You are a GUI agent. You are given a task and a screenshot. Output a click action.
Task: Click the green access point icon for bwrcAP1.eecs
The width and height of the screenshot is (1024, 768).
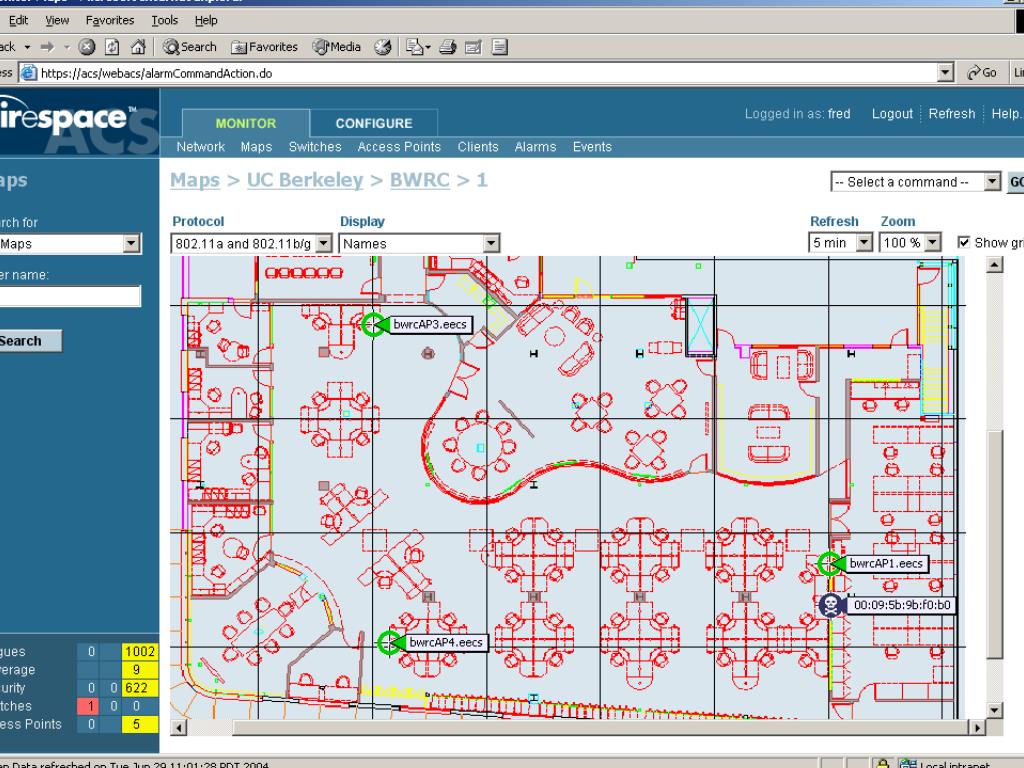coord(829,564)
